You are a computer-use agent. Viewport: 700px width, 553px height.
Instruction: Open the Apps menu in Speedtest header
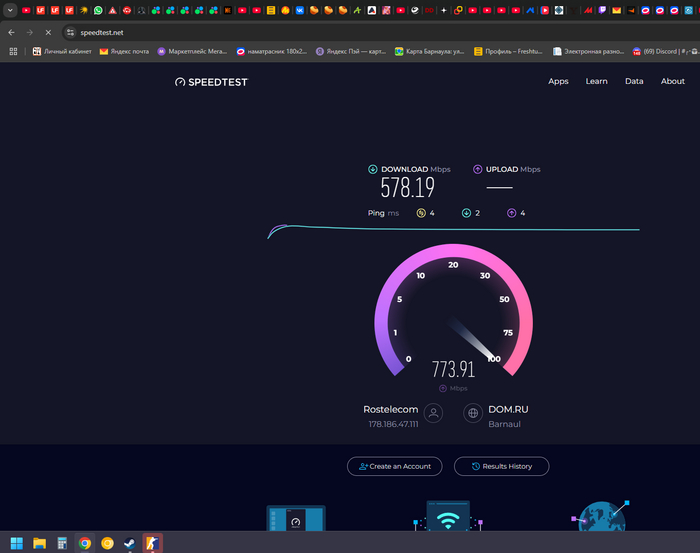[x=558, y=82]
